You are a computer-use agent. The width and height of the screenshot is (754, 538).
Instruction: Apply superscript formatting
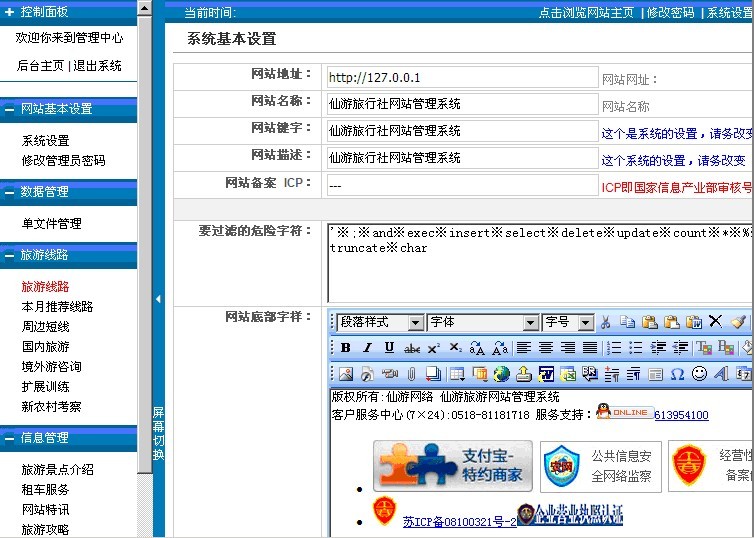click(433, 348)
